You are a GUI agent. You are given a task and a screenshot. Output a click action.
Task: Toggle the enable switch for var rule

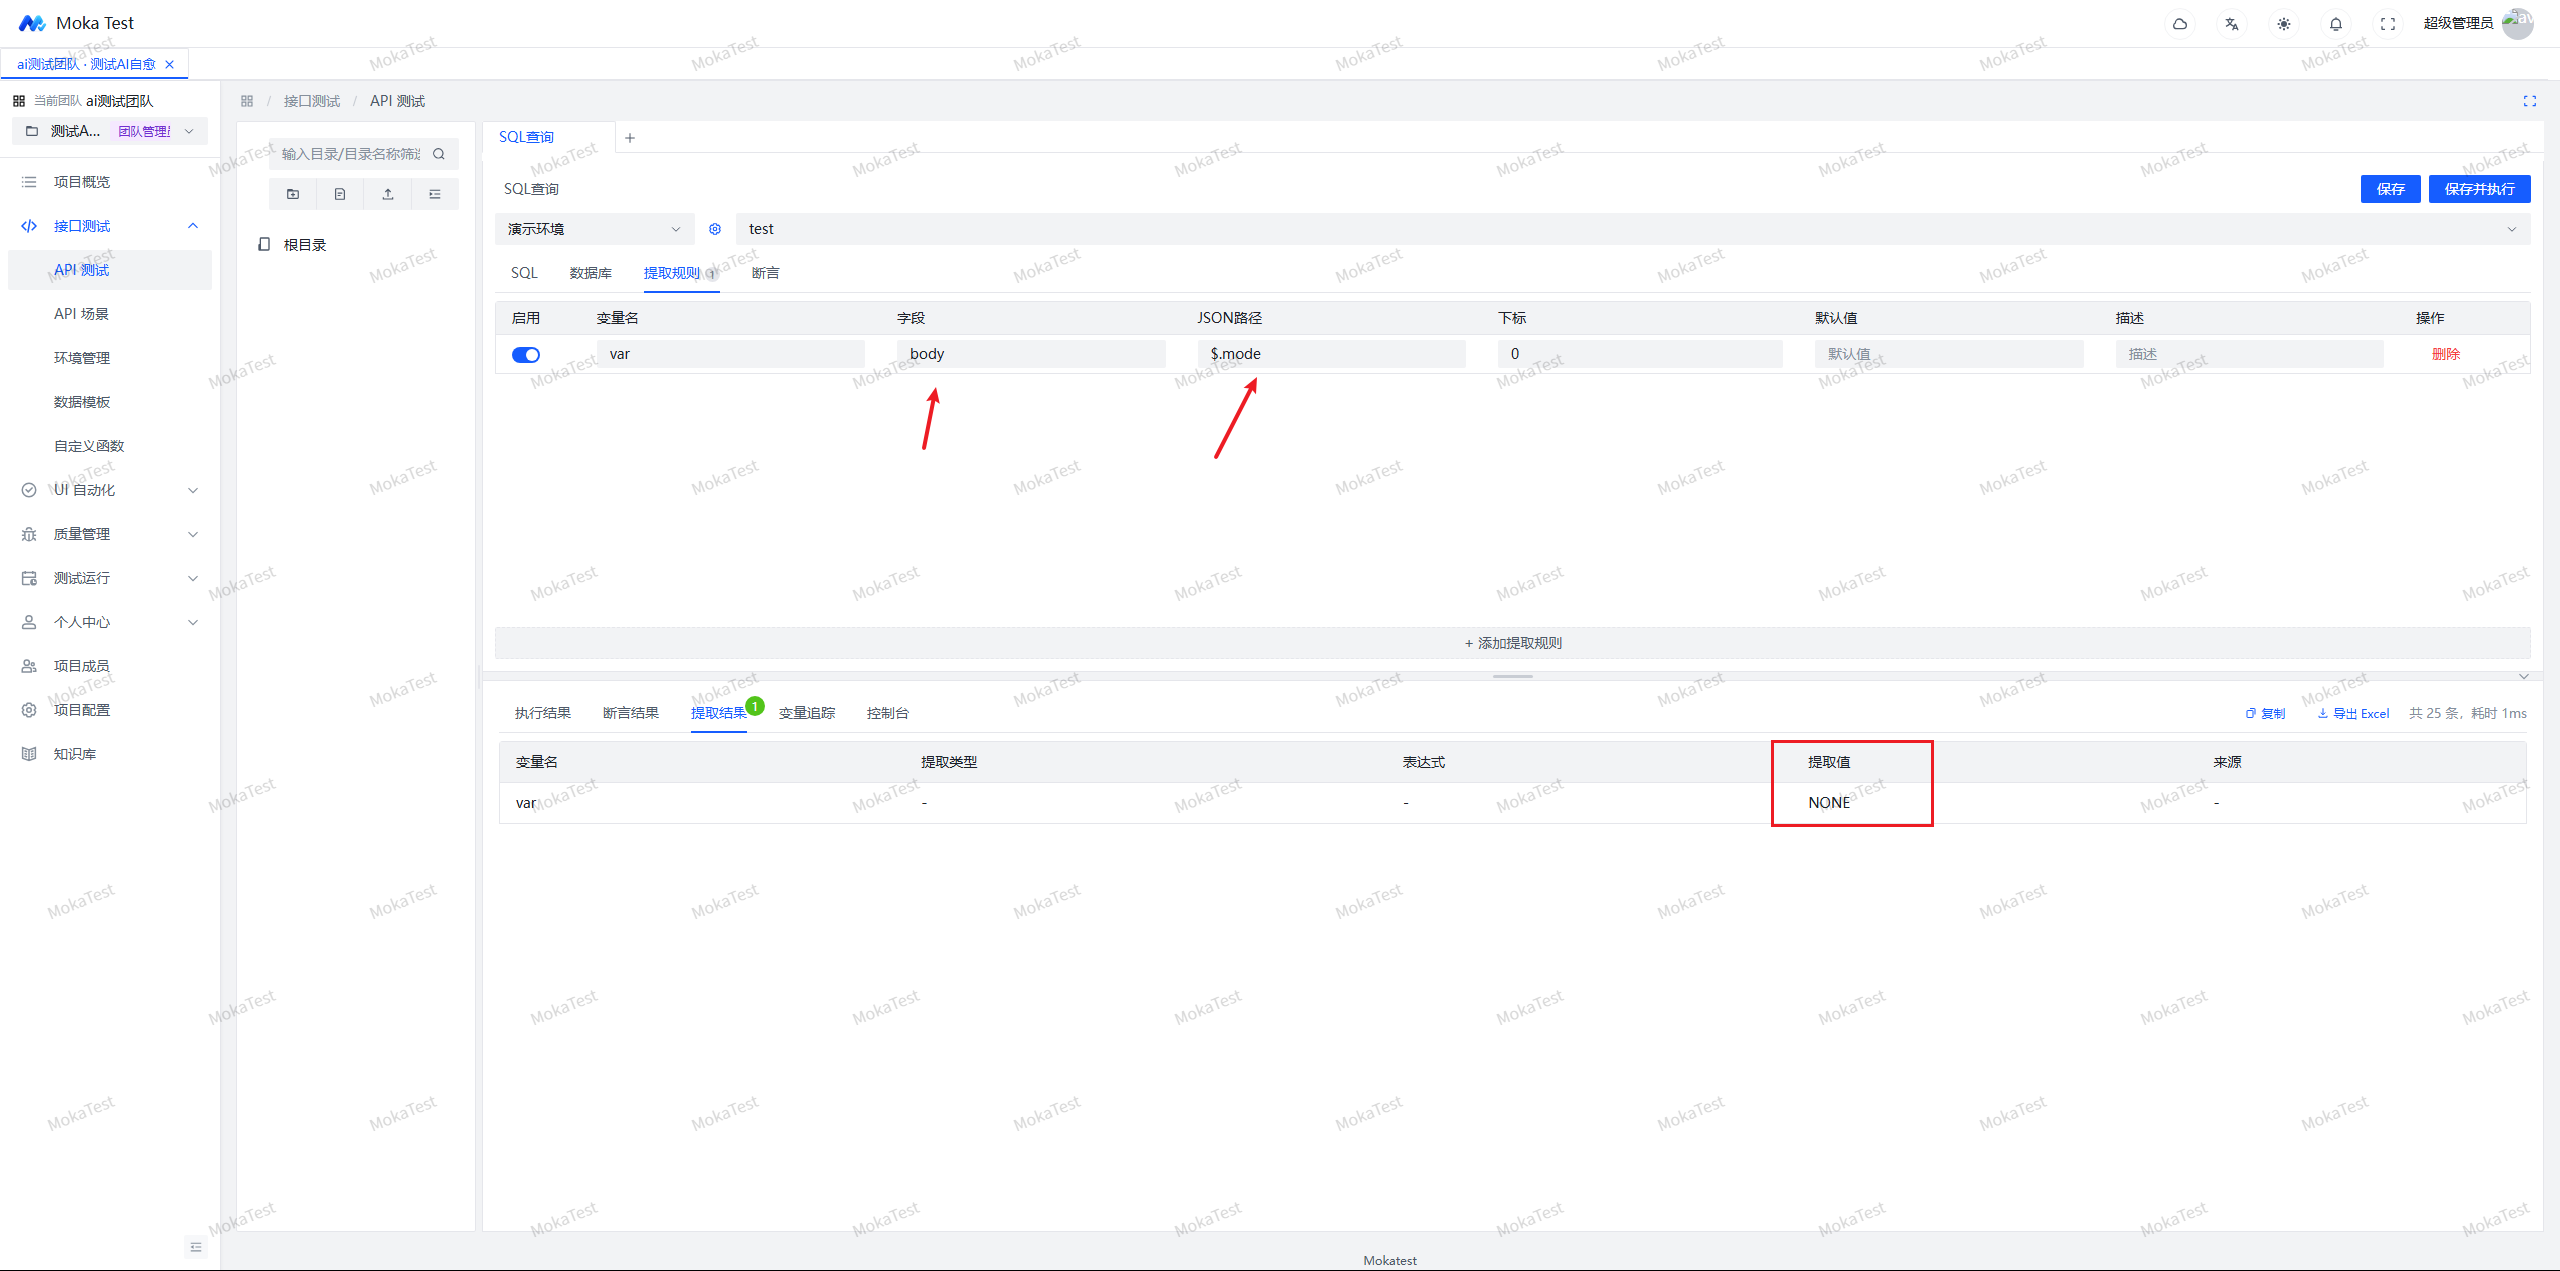click(x=526, y=355)
